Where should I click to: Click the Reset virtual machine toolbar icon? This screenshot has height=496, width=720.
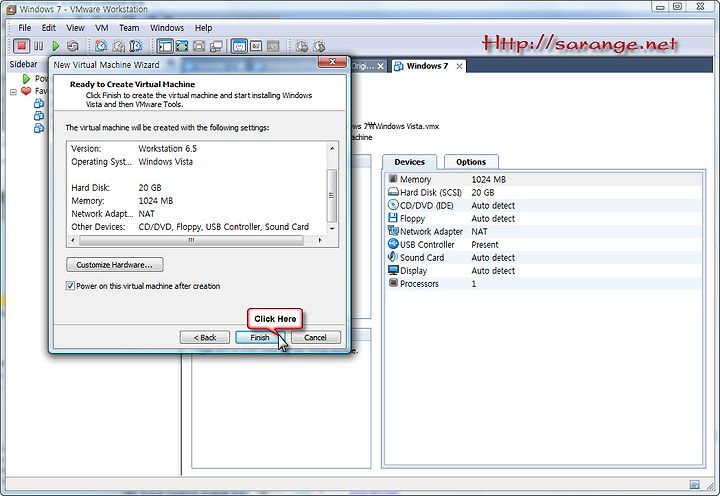point(73,46)
